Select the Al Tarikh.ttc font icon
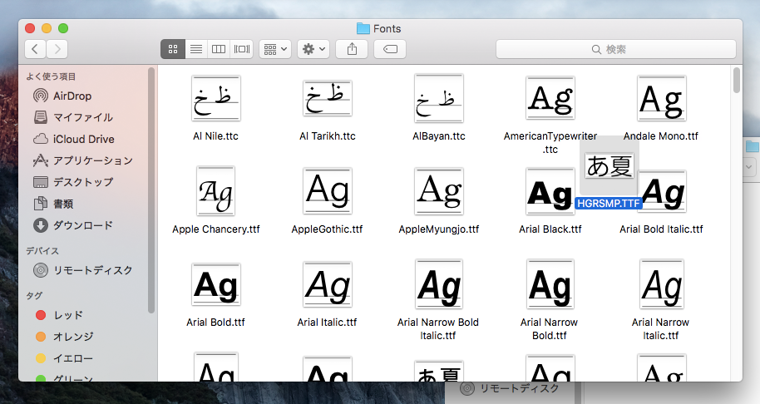The image size is (760, 404). tap(327, 99)
